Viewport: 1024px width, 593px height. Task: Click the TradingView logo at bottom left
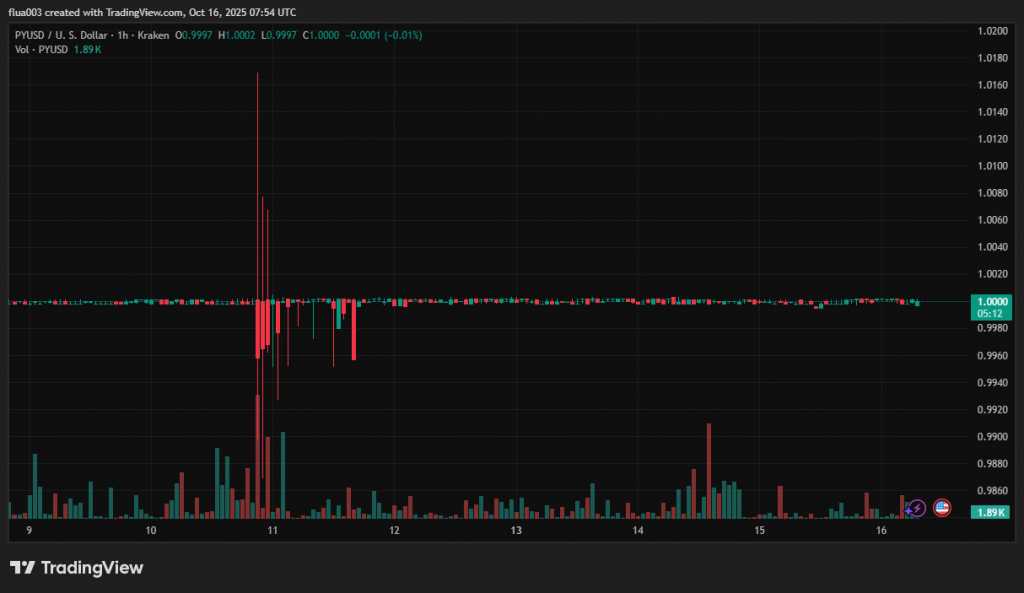tap(77, 568)
